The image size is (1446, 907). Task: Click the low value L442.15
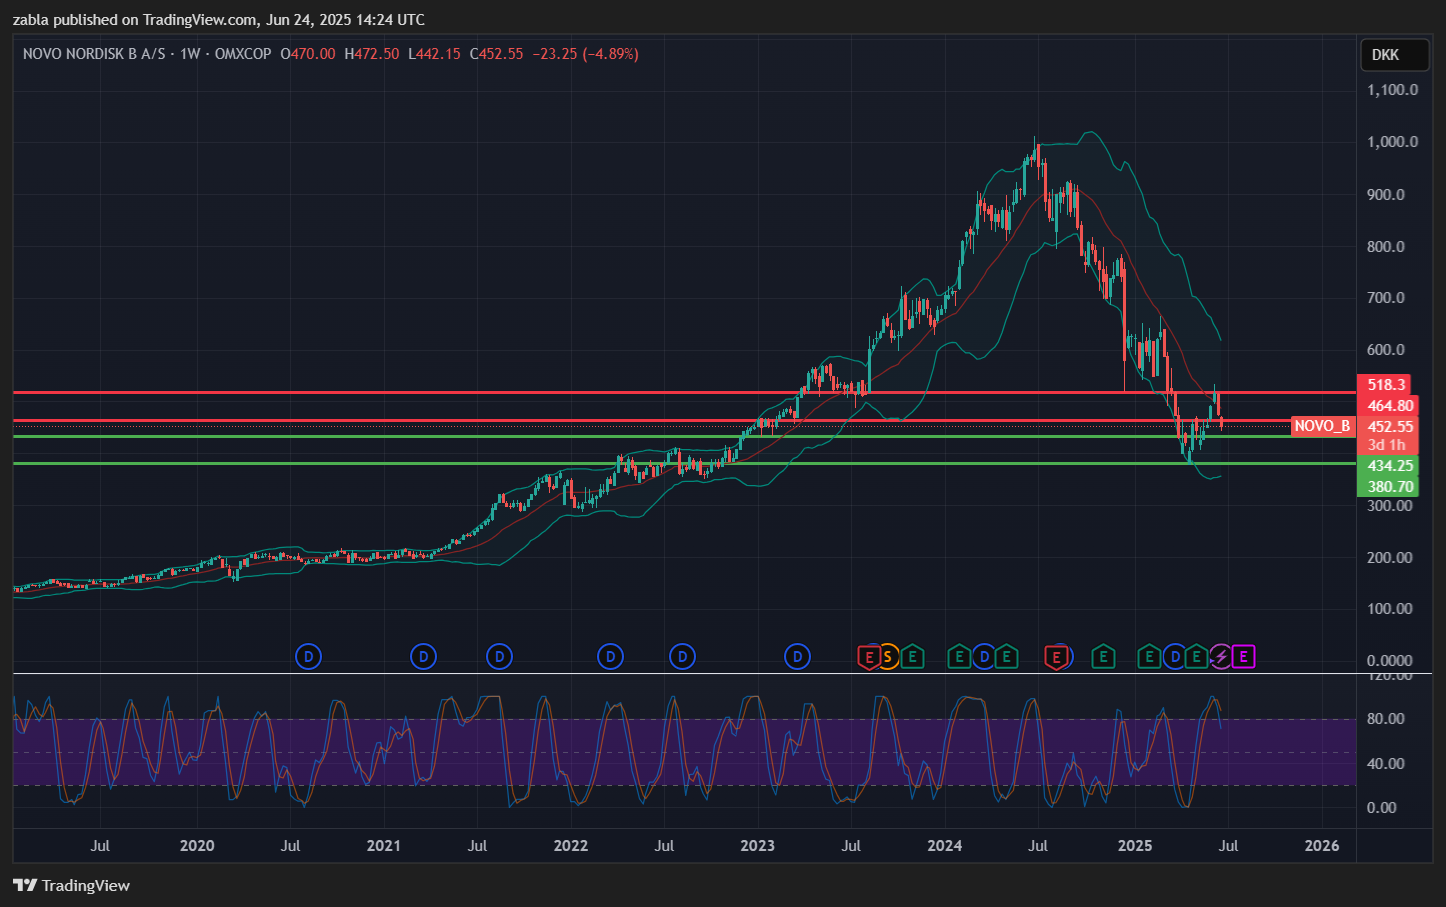coord(435,54)
